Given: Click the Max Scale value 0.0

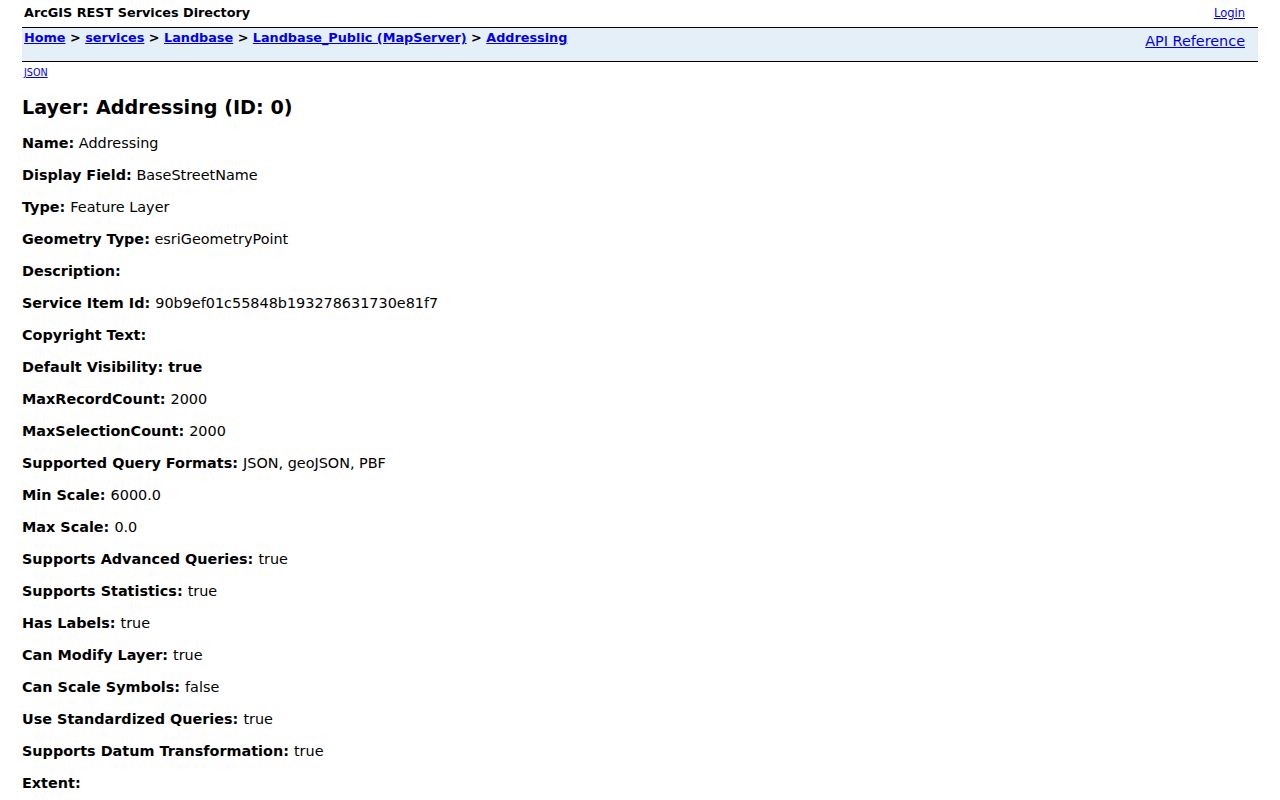Looking at the screenshot, I should pos(126,527).
